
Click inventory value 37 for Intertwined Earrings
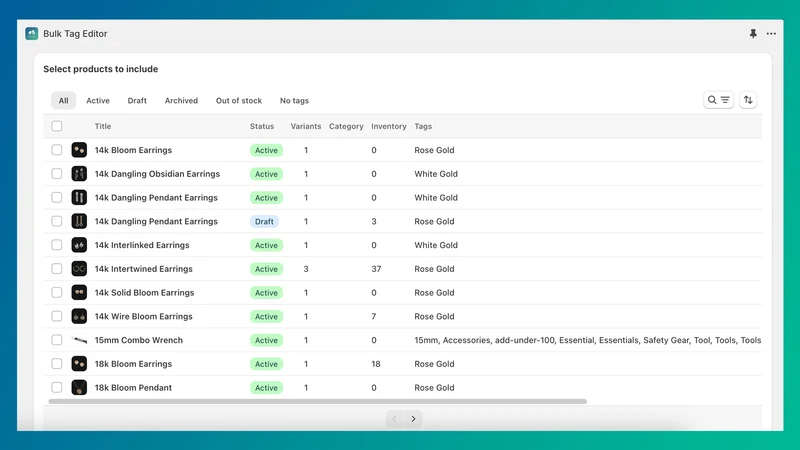click(x=376, y=269)
